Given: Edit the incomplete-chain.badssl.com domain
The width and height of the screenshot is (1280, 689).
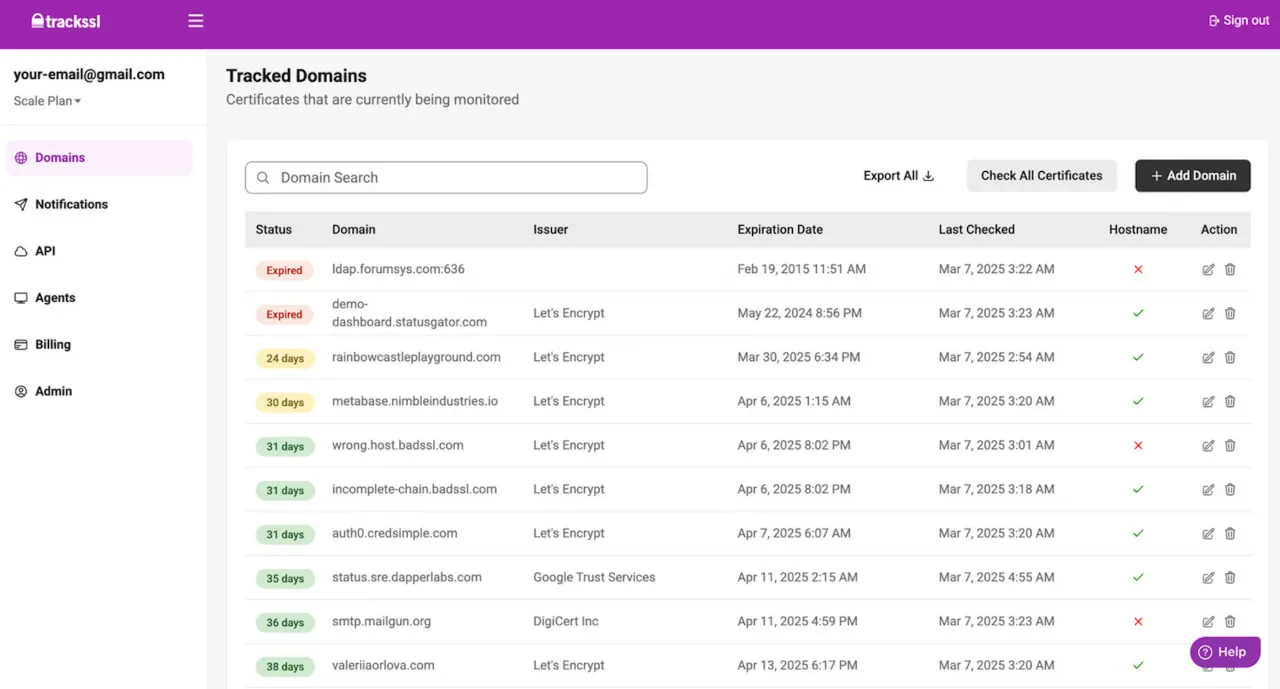Looking at the screenshot, I should click(1208, 490).
